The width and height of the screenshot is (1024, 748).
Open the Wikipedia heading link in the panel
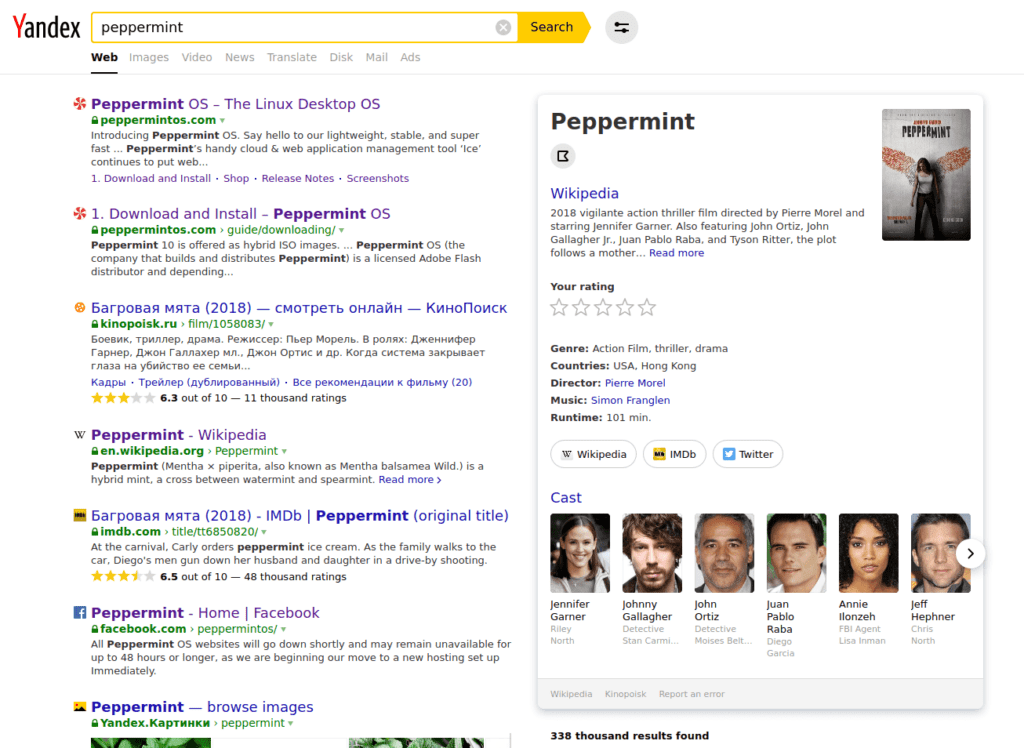(584, 193)
